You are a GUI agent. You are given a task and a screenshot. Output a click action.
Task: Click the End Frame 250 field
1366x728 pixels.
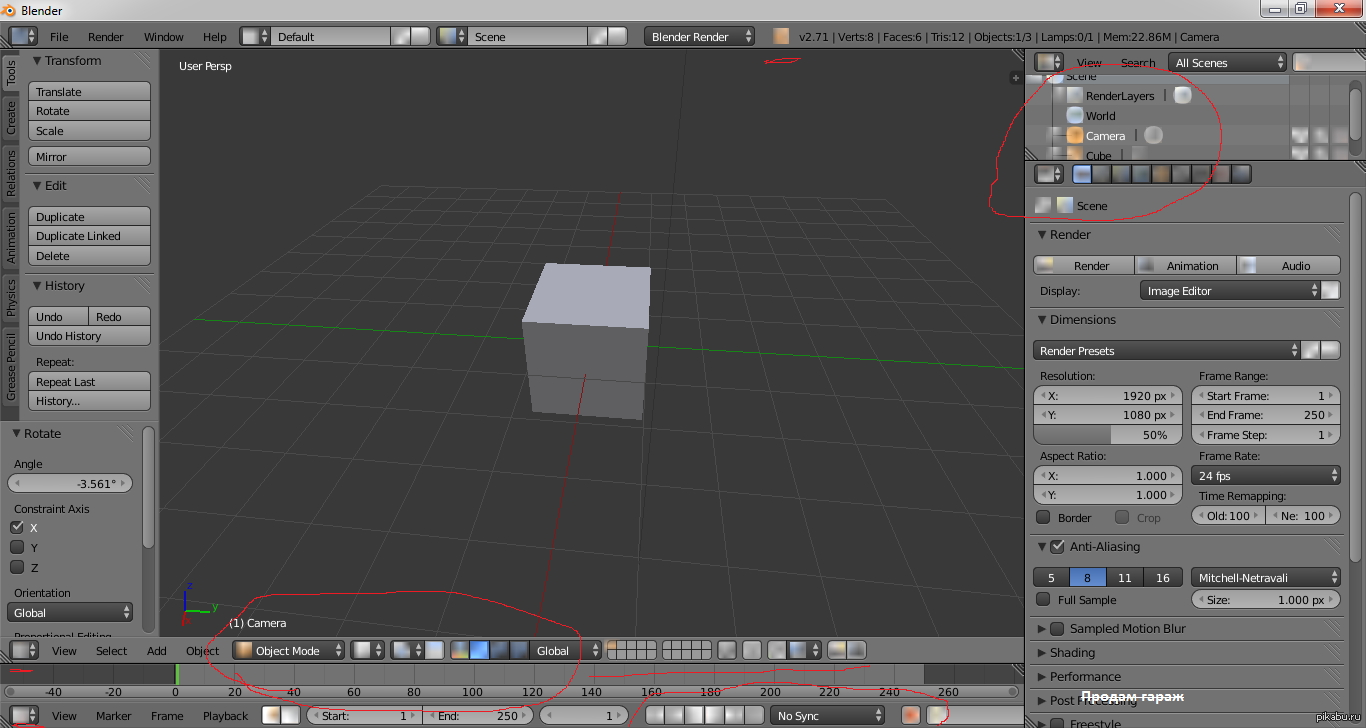(1264, 415)
